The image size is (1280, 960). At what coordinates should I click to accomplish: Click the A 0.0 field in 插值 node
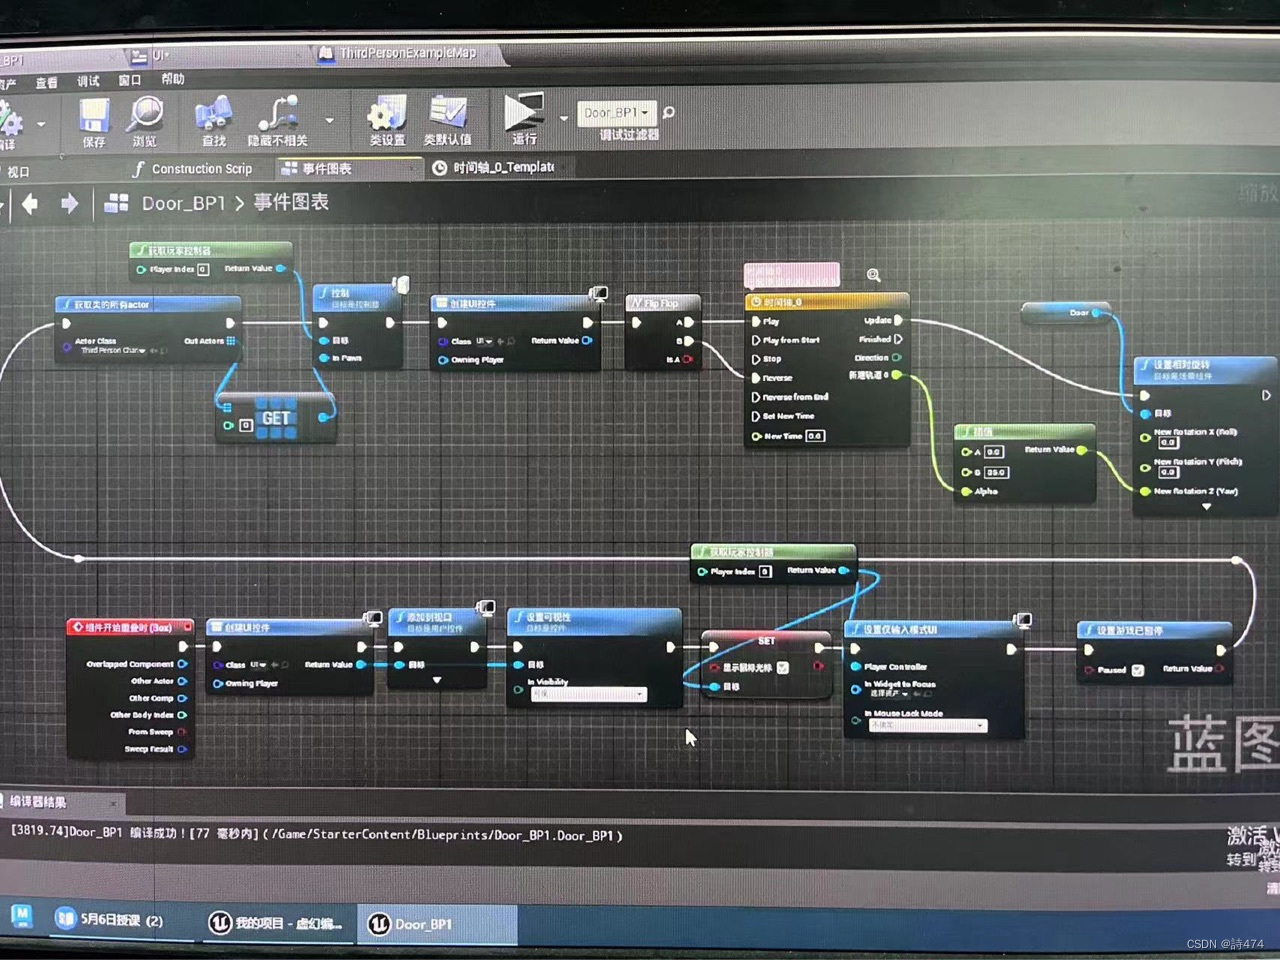coord(993,452)
